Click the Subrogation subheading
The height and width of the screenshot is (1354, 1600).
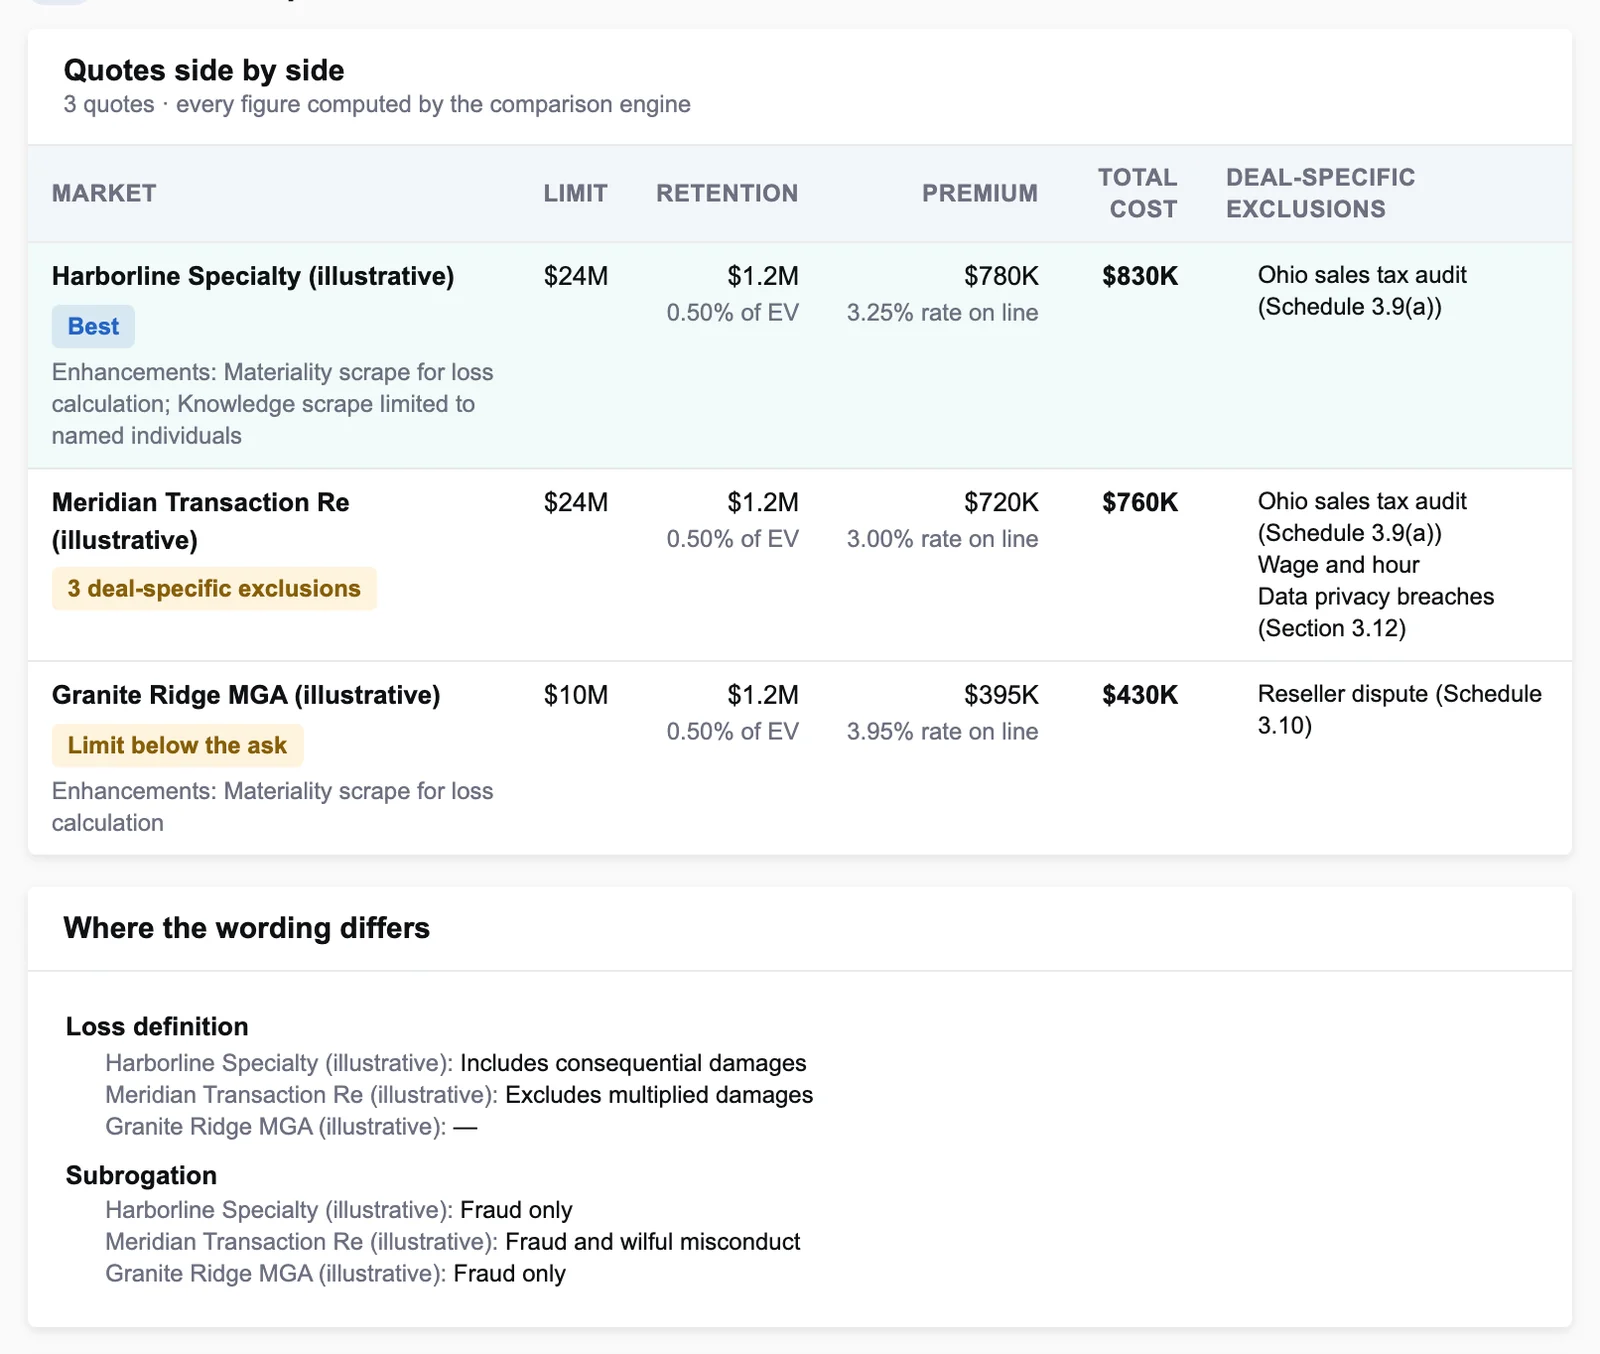141,1176
